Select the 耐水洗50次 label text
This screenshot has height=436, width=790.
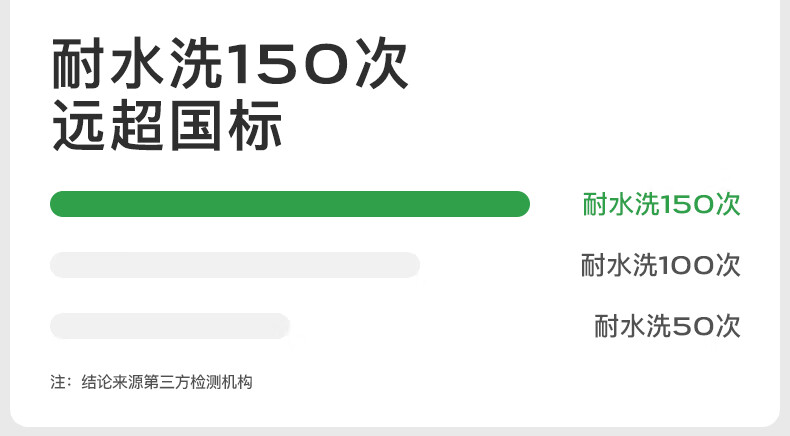[x=667, y=326]
